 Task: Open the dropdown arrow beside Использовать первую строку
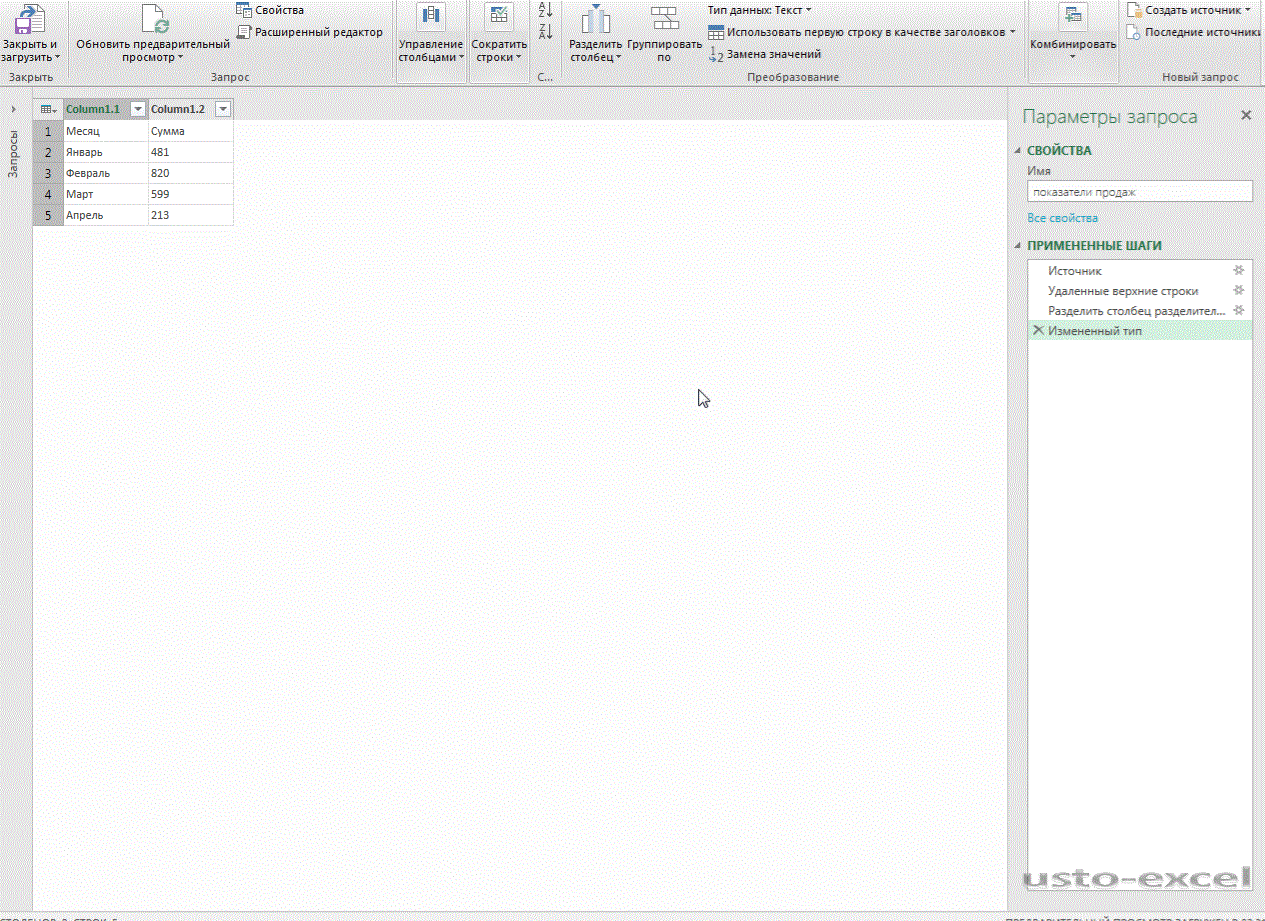pyautogui.click(x=1012, y=32)
